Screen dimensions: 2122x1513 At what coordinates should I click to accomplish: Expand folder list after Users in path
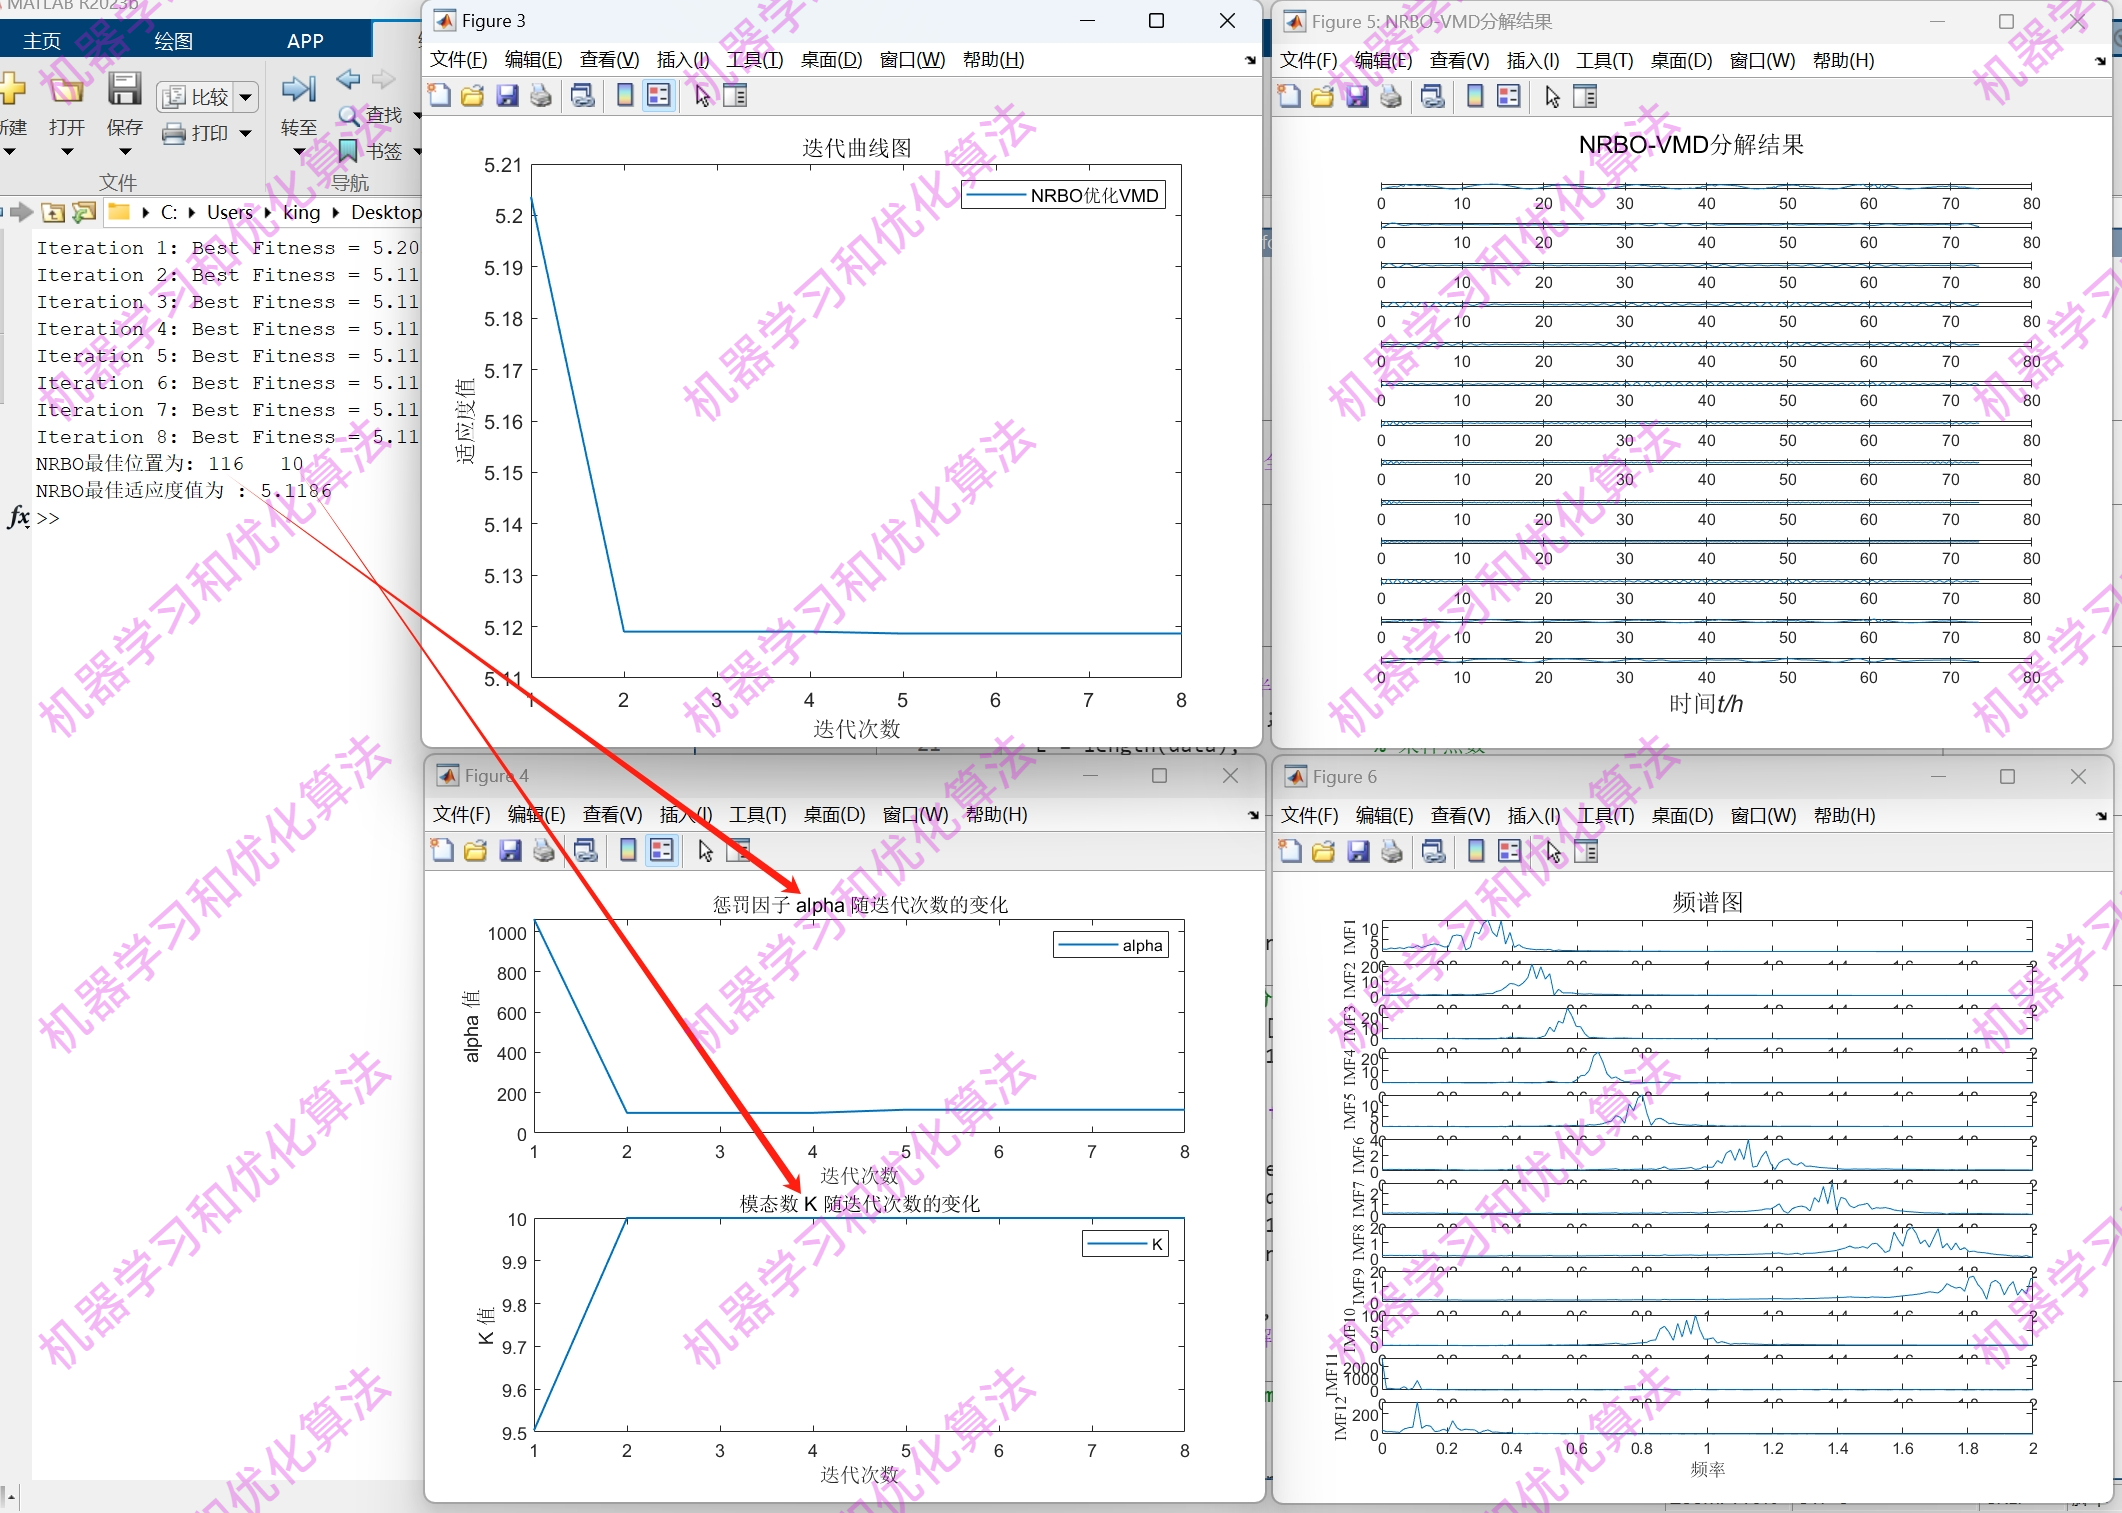(267, 212)
